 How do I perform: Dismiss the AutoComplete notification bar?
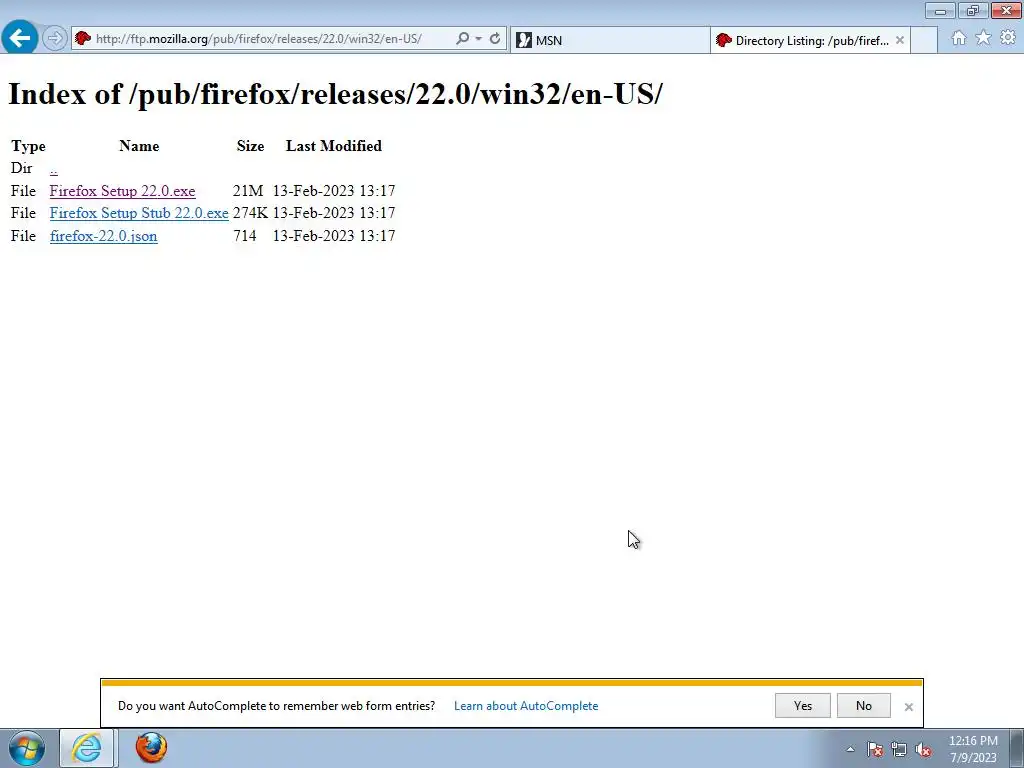[908, 707]
